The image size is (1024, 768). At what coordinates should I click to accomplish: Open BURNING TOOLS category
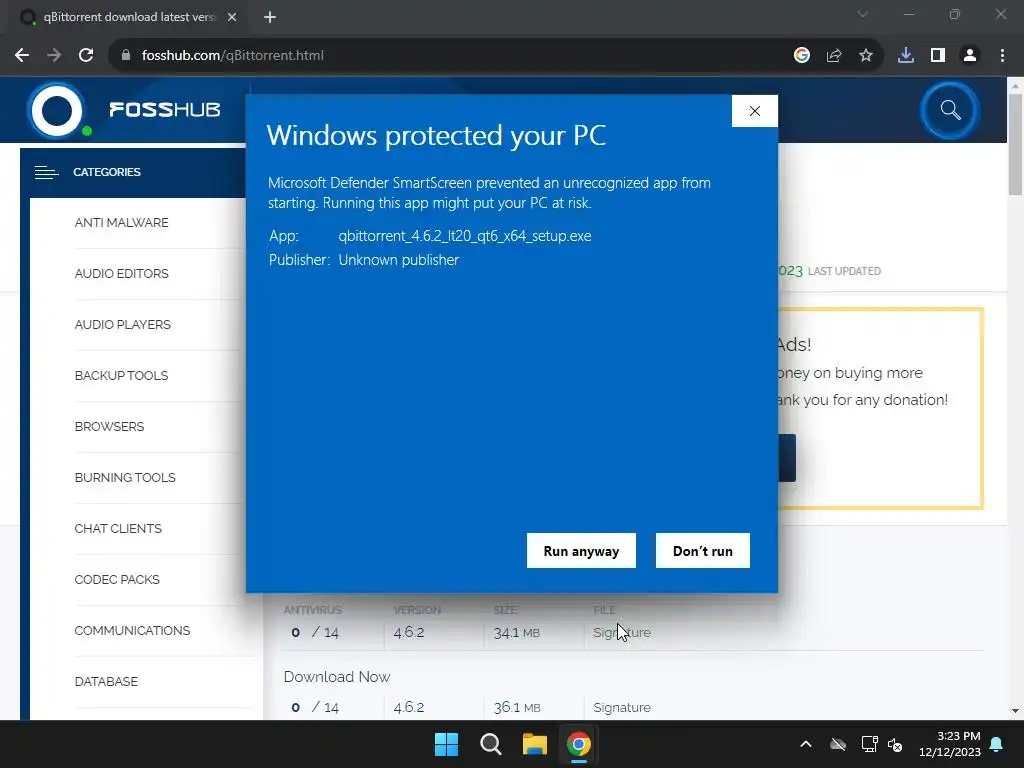tap(125, 477)
